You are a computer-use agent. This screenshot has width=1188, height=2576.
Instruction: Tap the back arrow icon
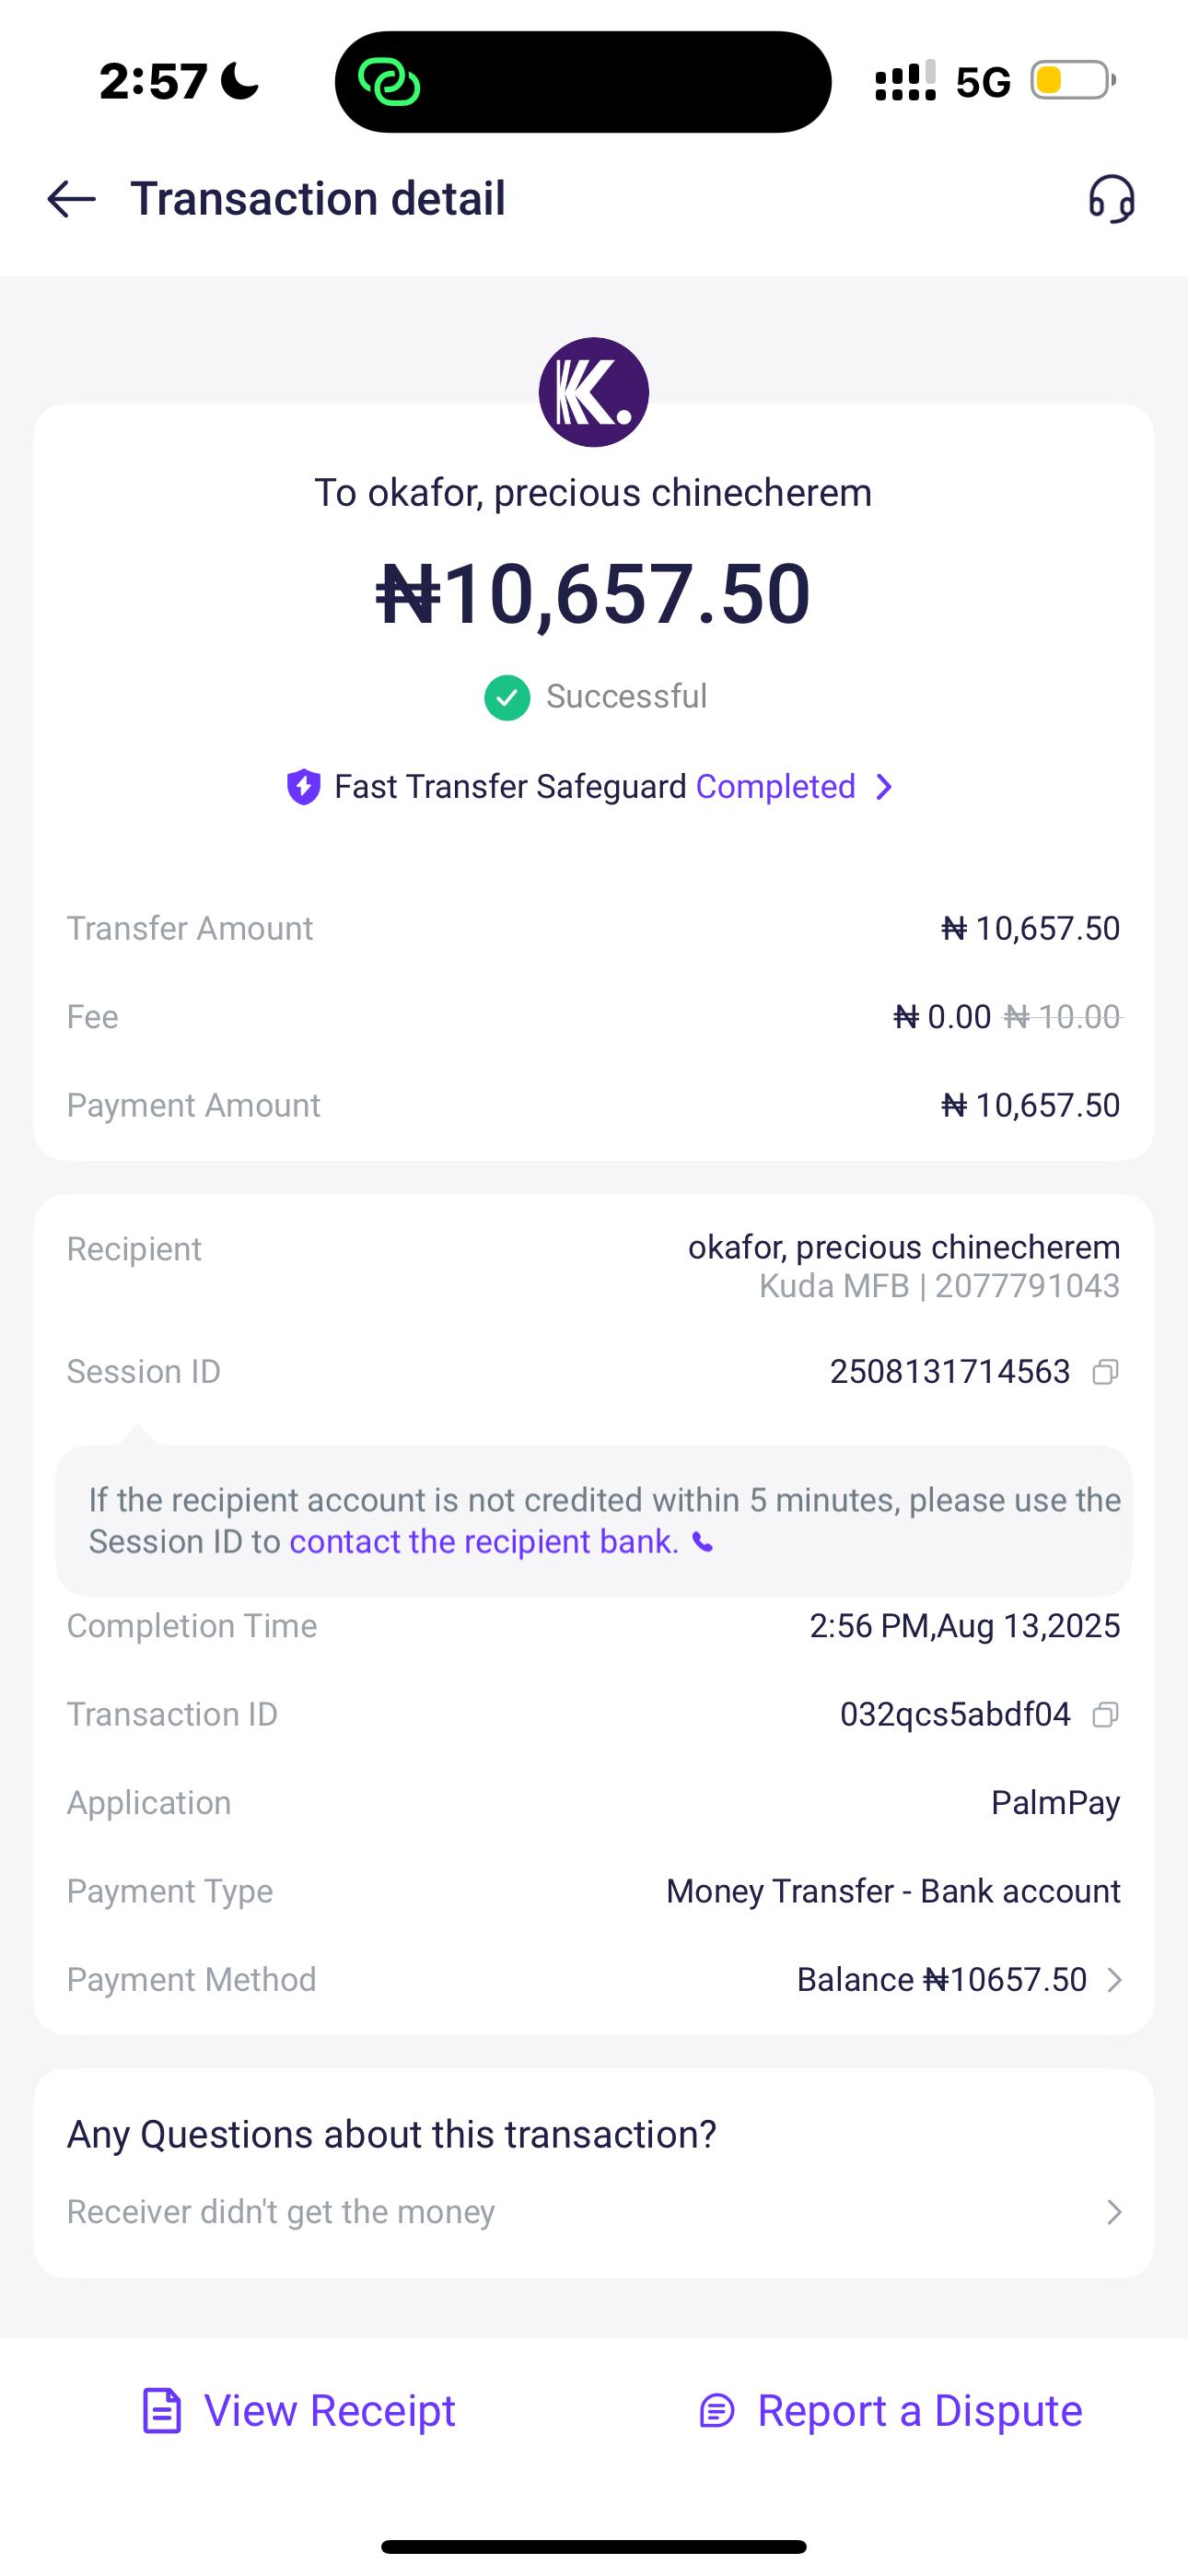(71, 199)
